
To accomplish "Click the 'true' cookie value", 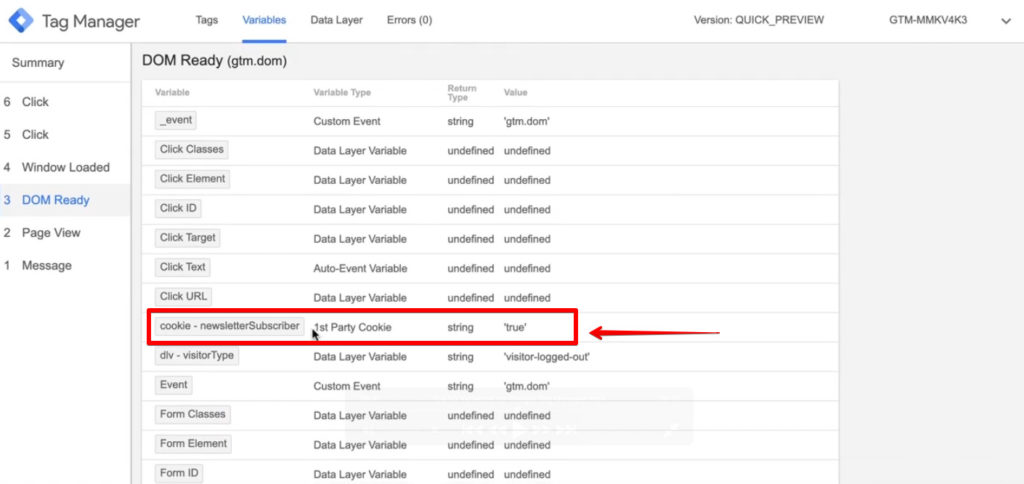I will [x=515, y=328].
